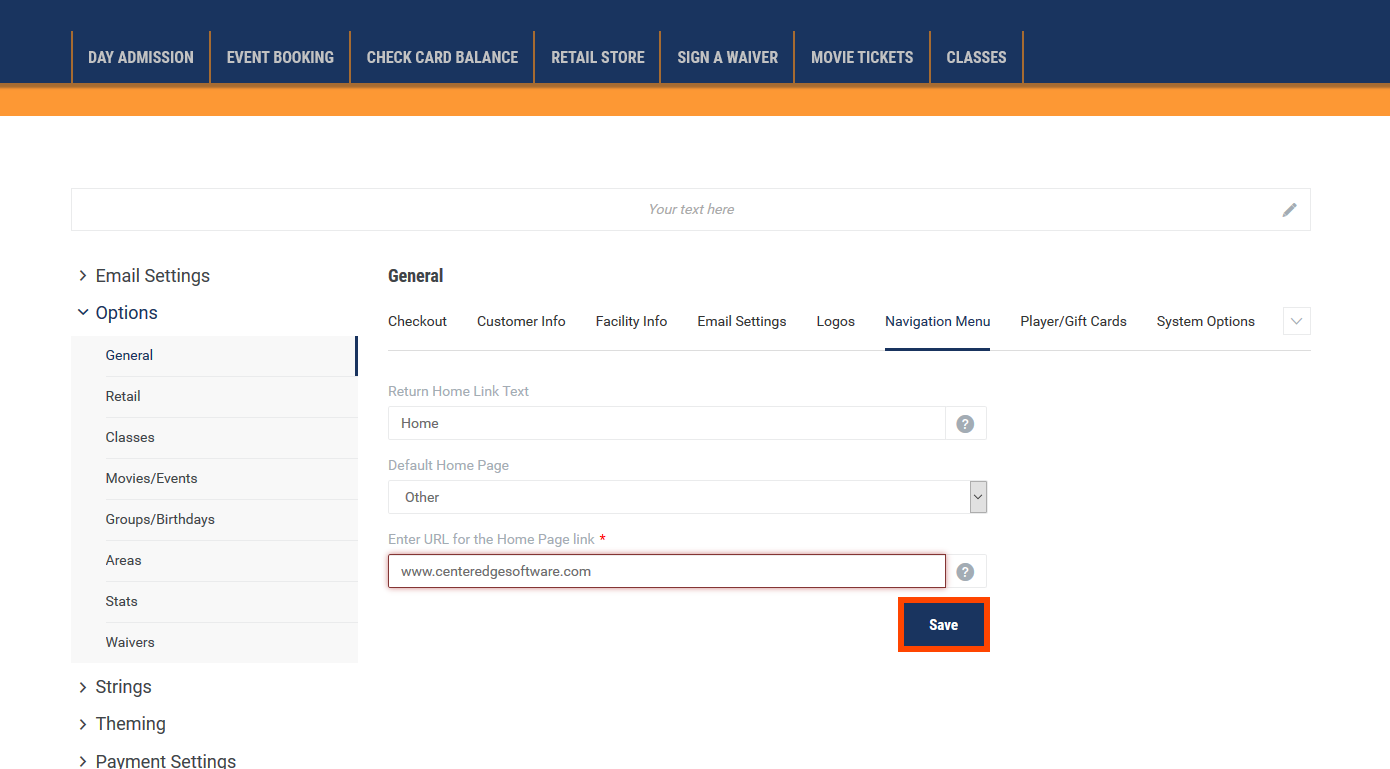Open Classes in the top navigation

click(976, 57)
